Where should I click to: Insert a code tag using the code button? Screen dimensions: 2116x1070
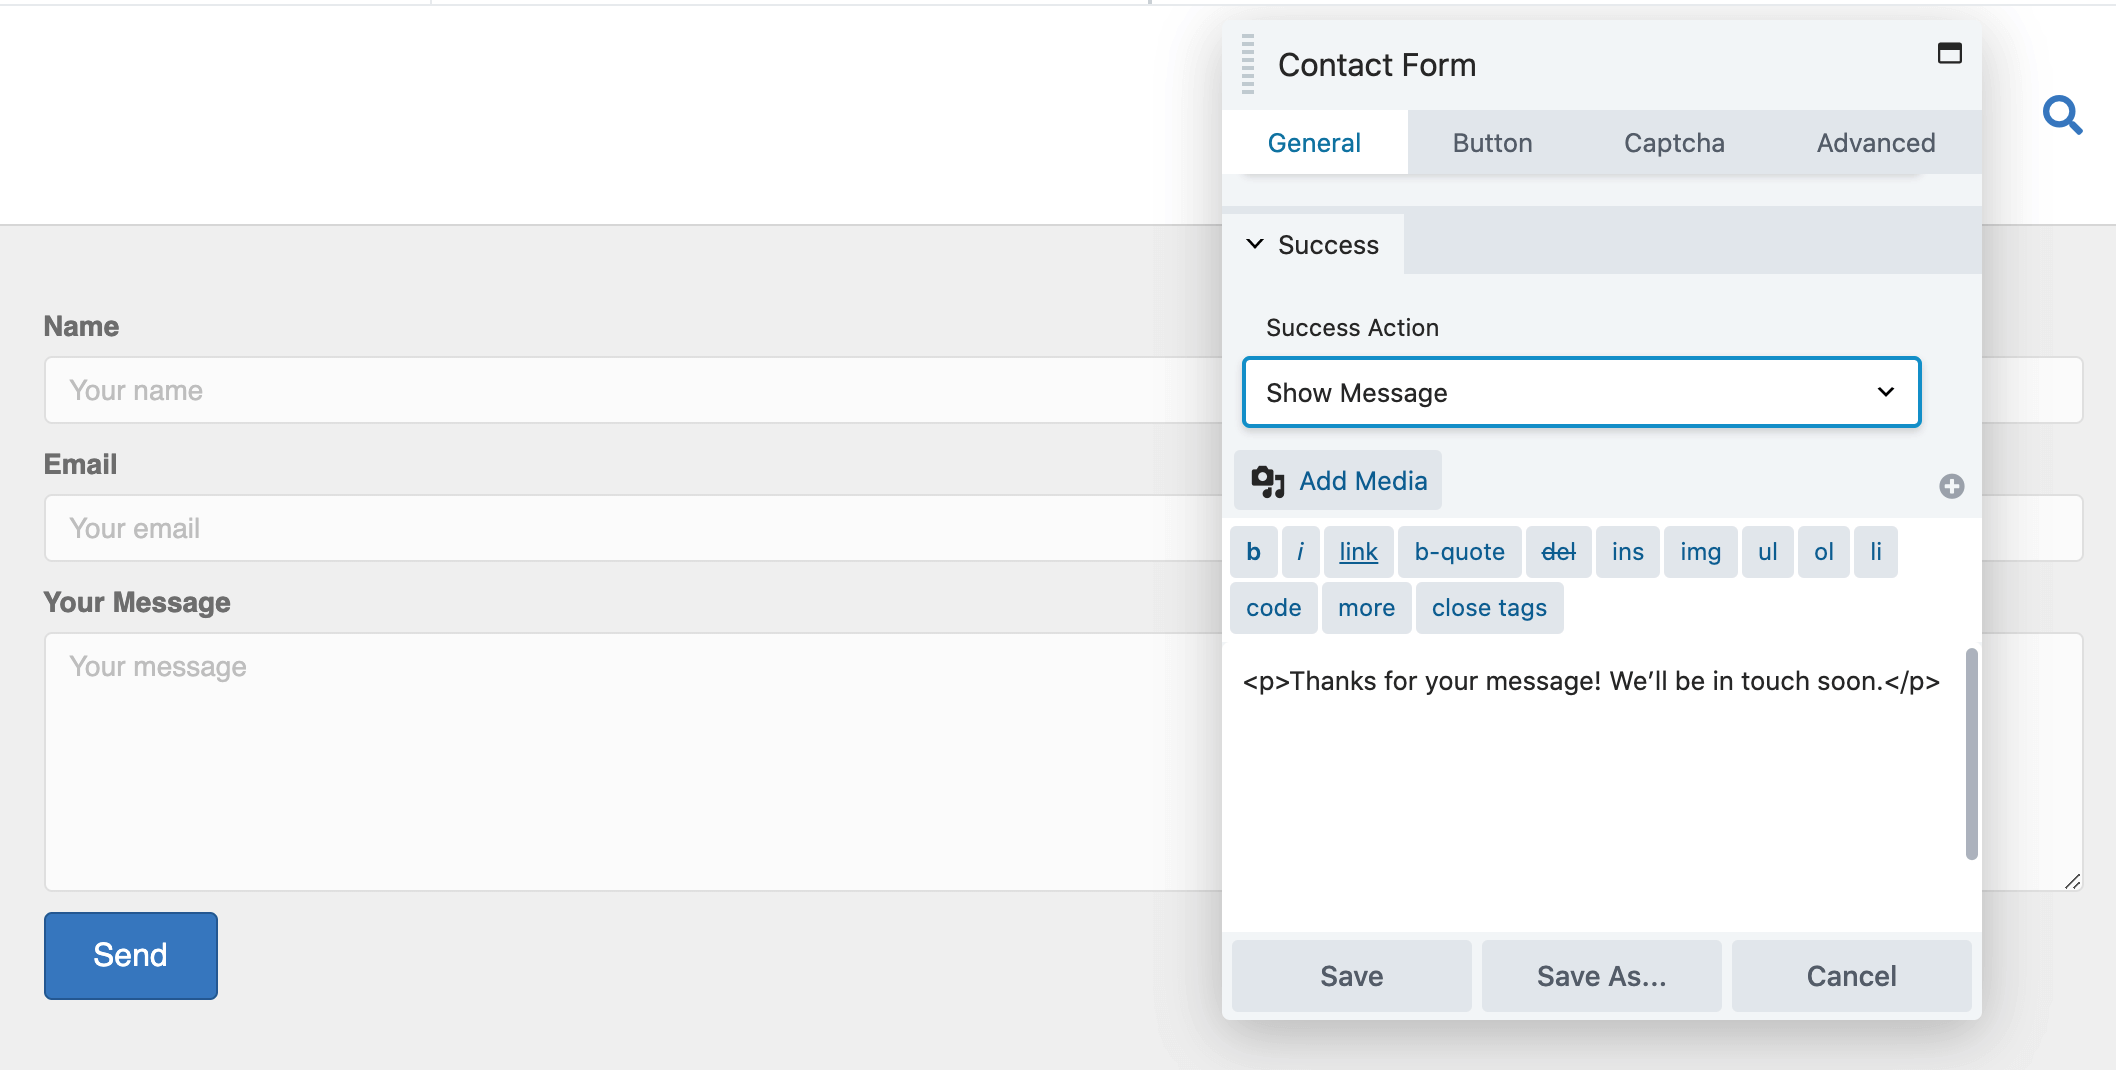pyautogui.click(x=1273, y=607)
